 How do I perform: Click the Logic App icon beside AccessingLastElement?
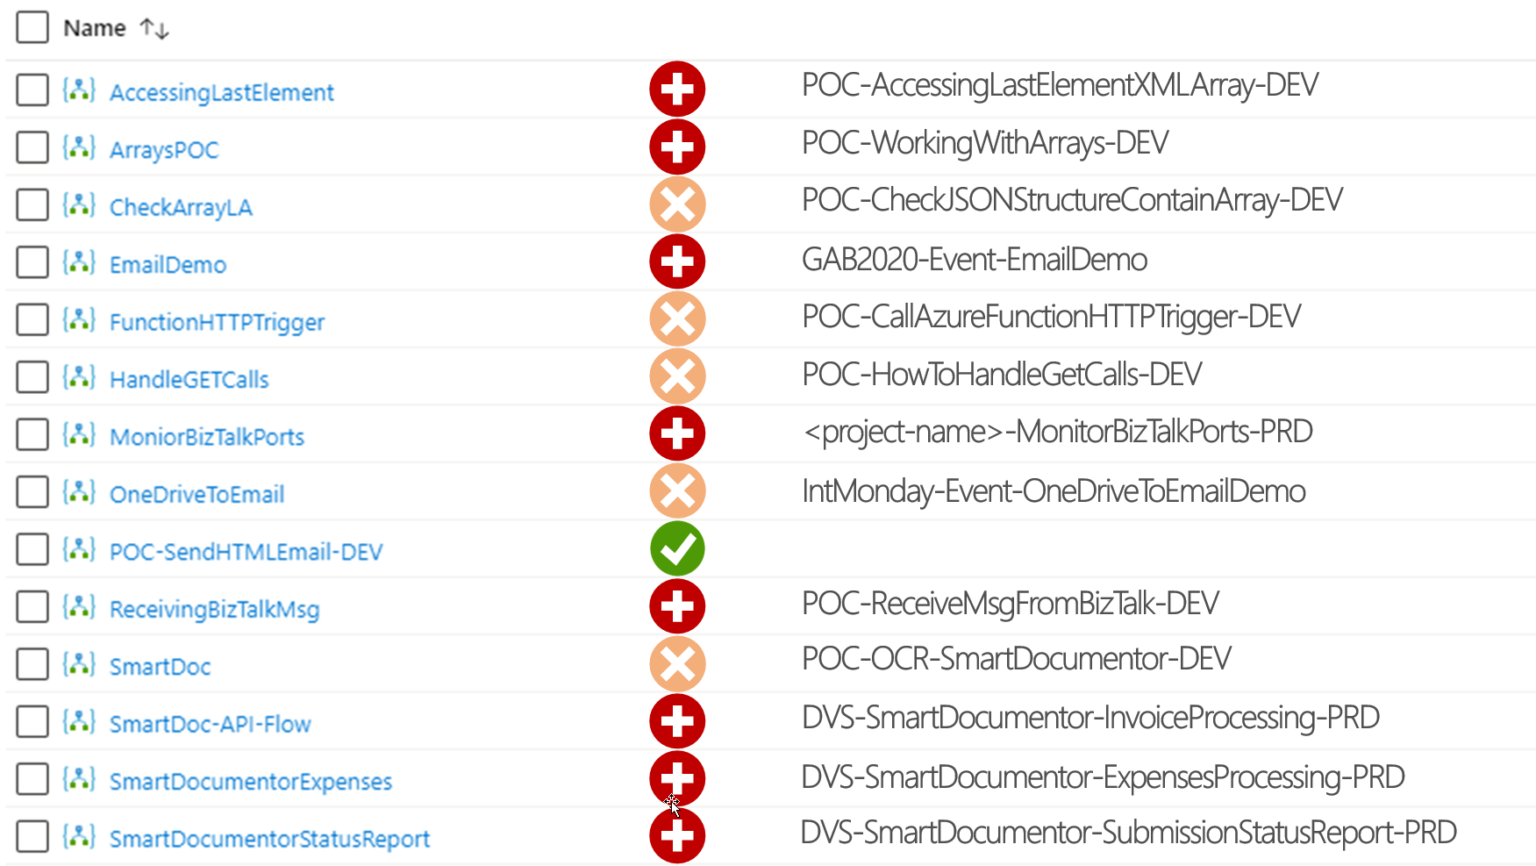coord(79,91)
